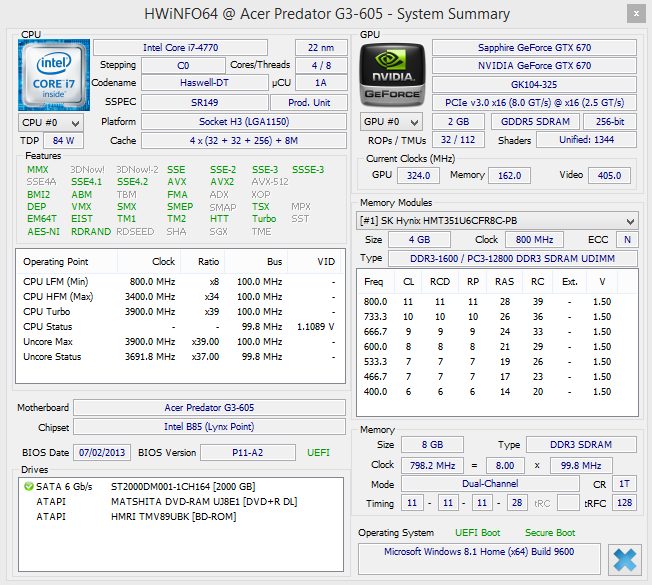Click the Secure Boot label
Screen dimensions: 652x585
click(x=550, y=533)
